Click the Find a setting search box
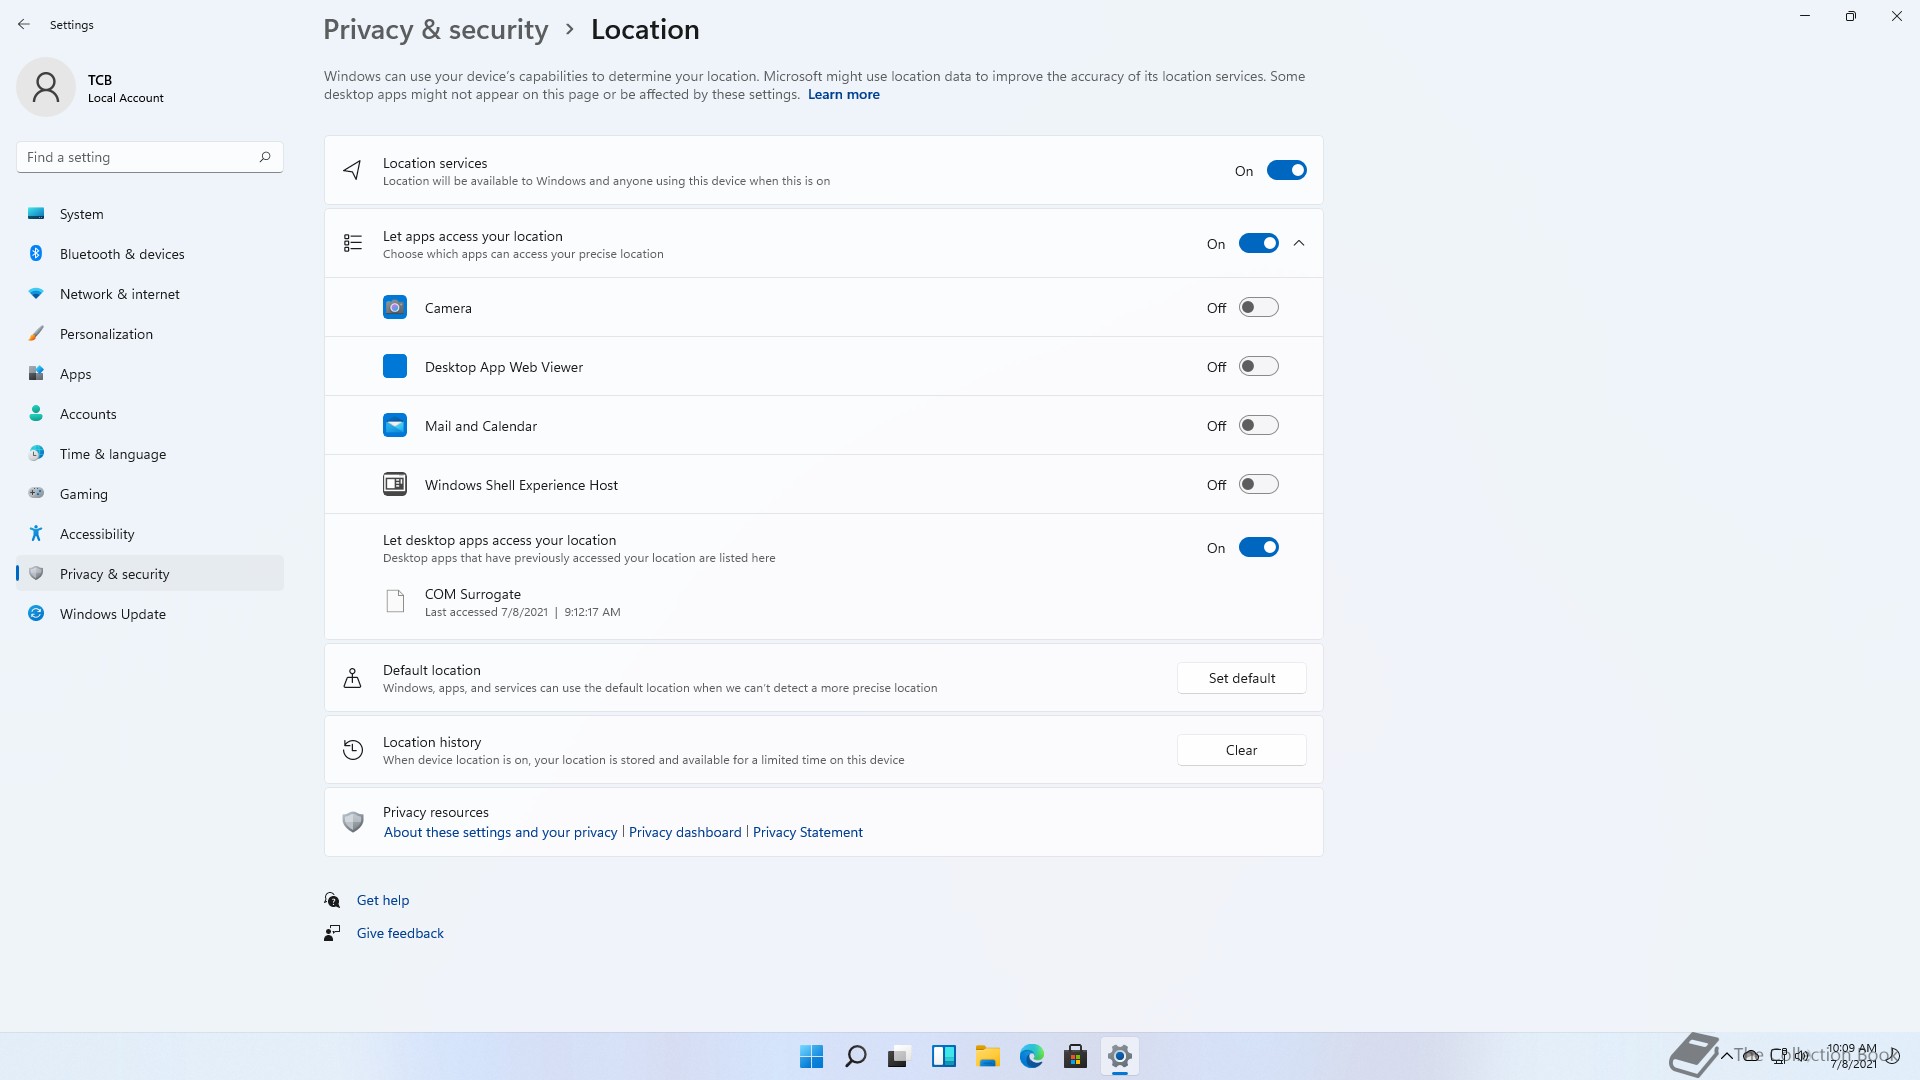 [x=150, y=157]
